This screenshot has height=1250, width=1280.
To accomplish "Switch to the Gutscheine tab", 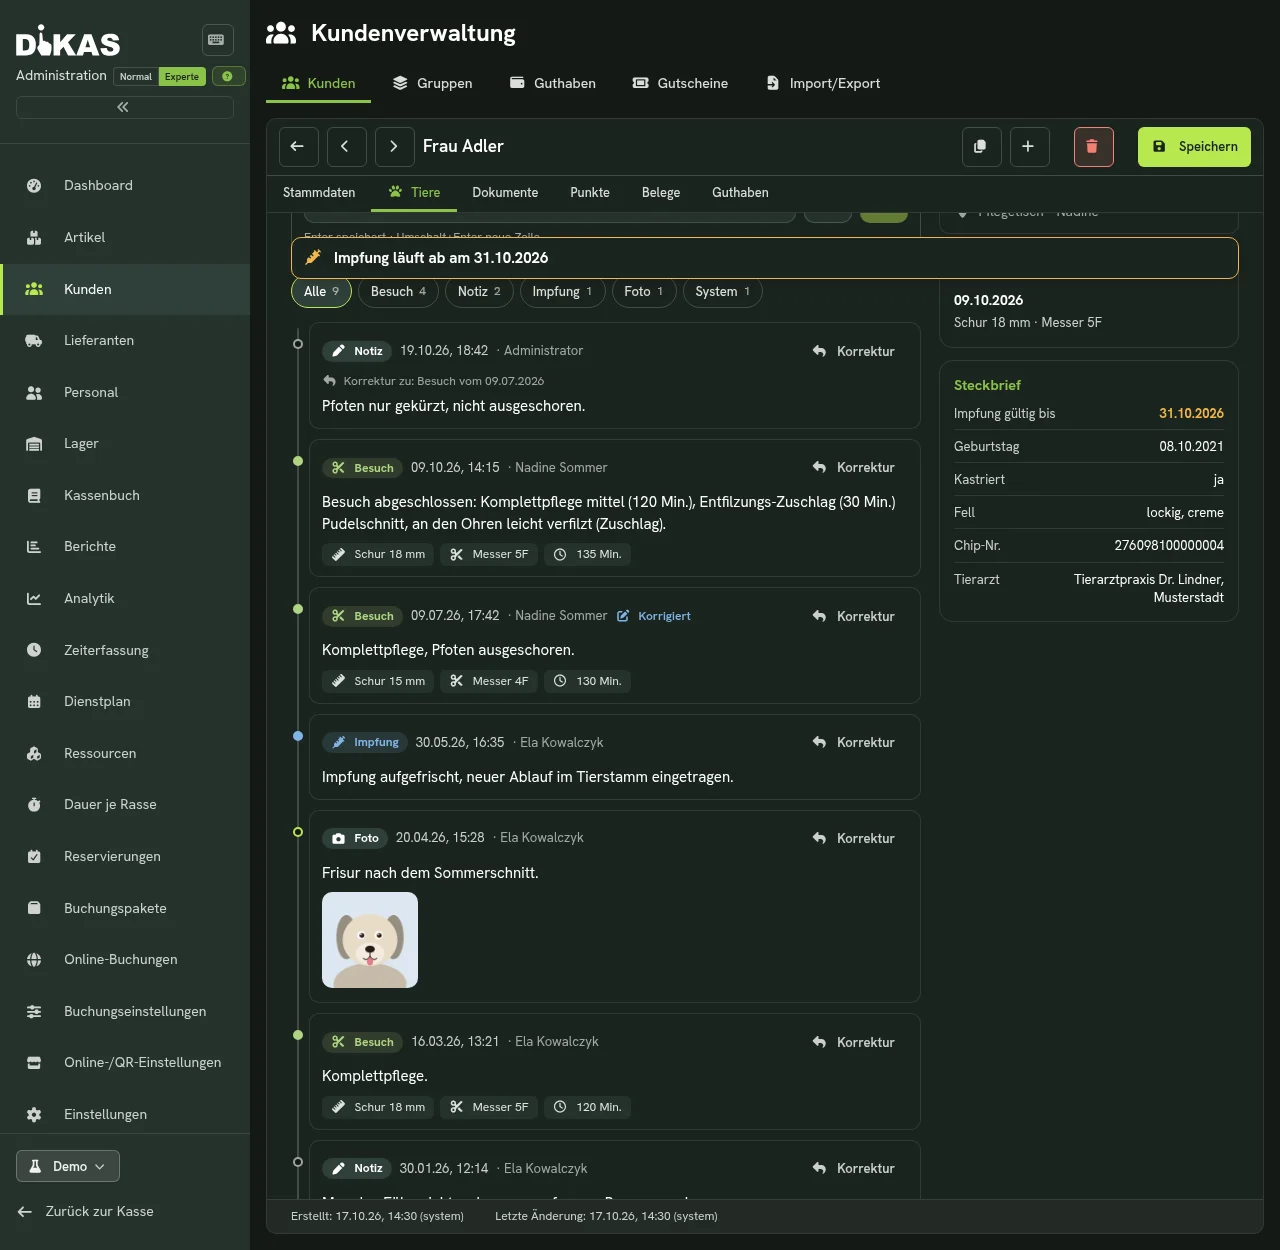I will 680,83.
